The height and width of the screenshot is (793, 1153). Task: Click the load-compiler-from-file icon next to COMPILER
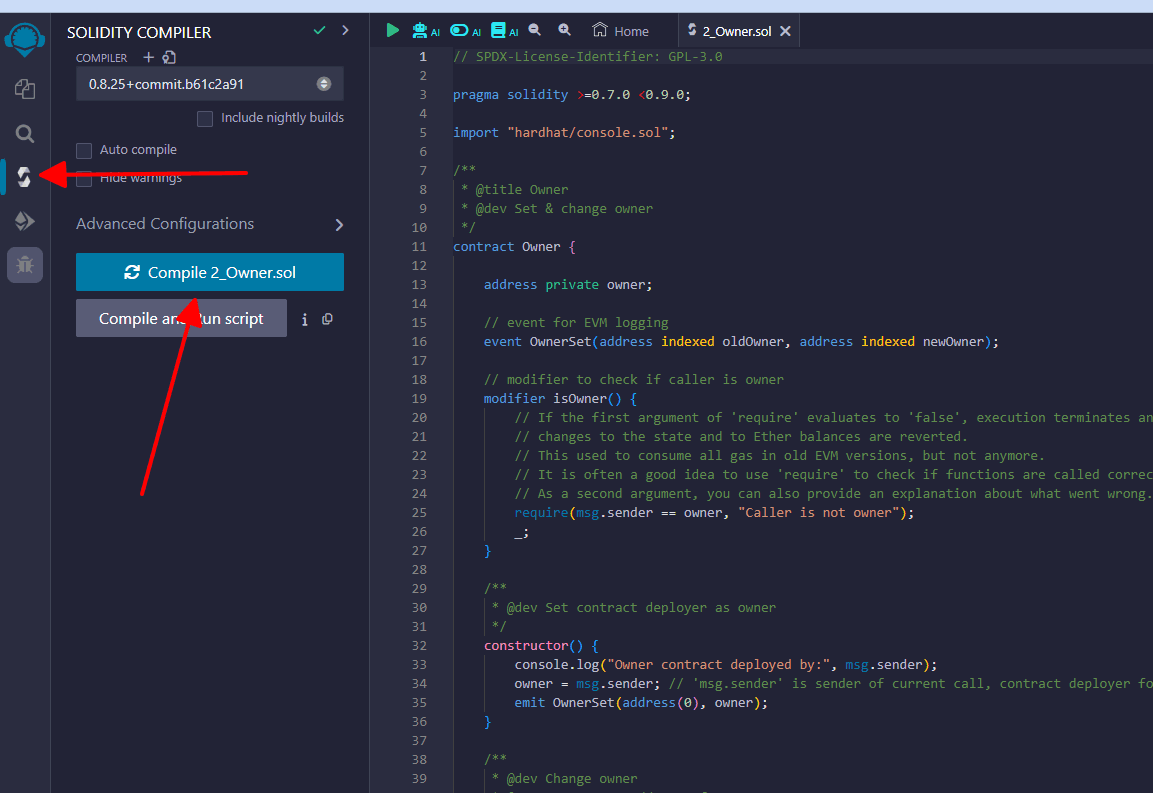(x=169, y=57)
